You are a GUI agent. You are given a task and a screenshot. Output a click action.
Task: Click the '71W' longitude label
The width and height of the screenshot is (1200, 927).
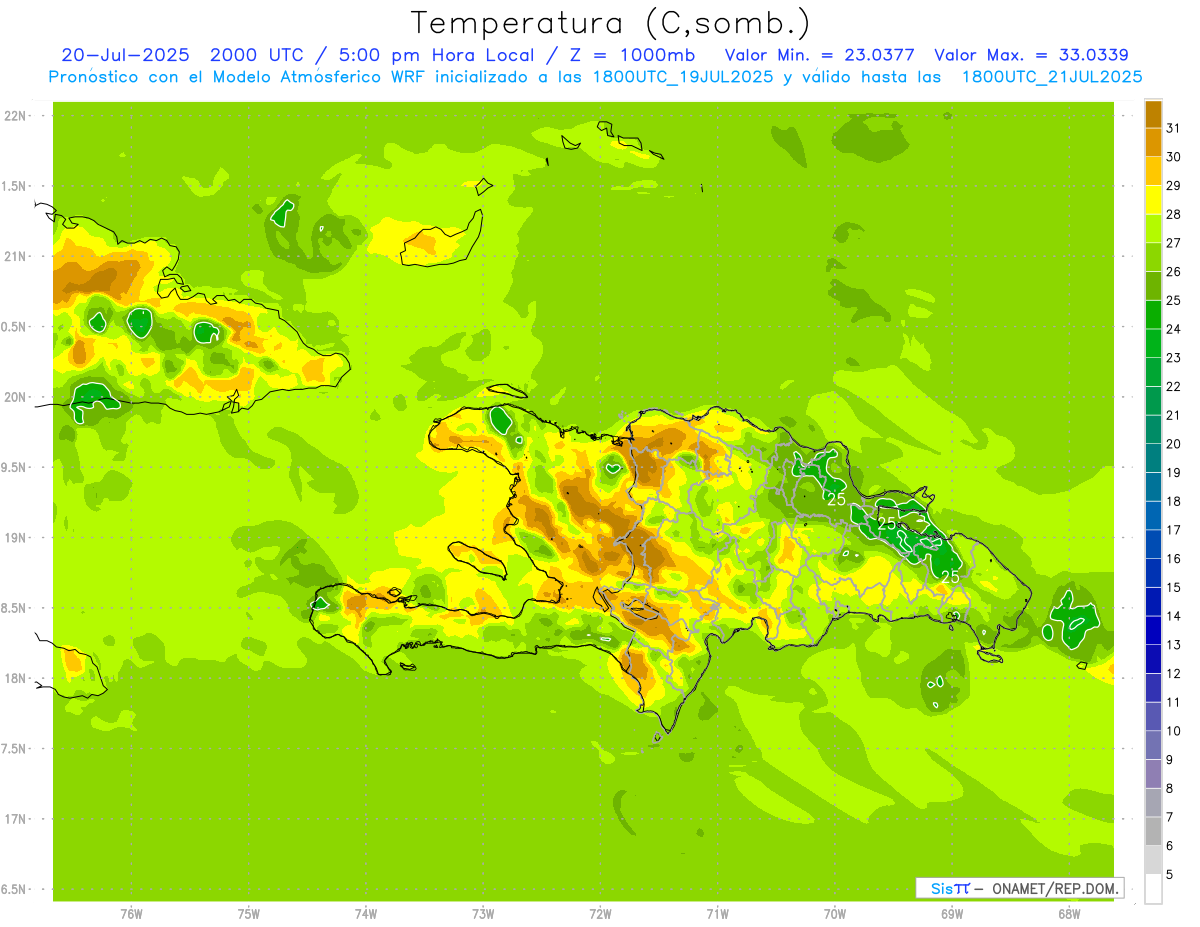717,914
